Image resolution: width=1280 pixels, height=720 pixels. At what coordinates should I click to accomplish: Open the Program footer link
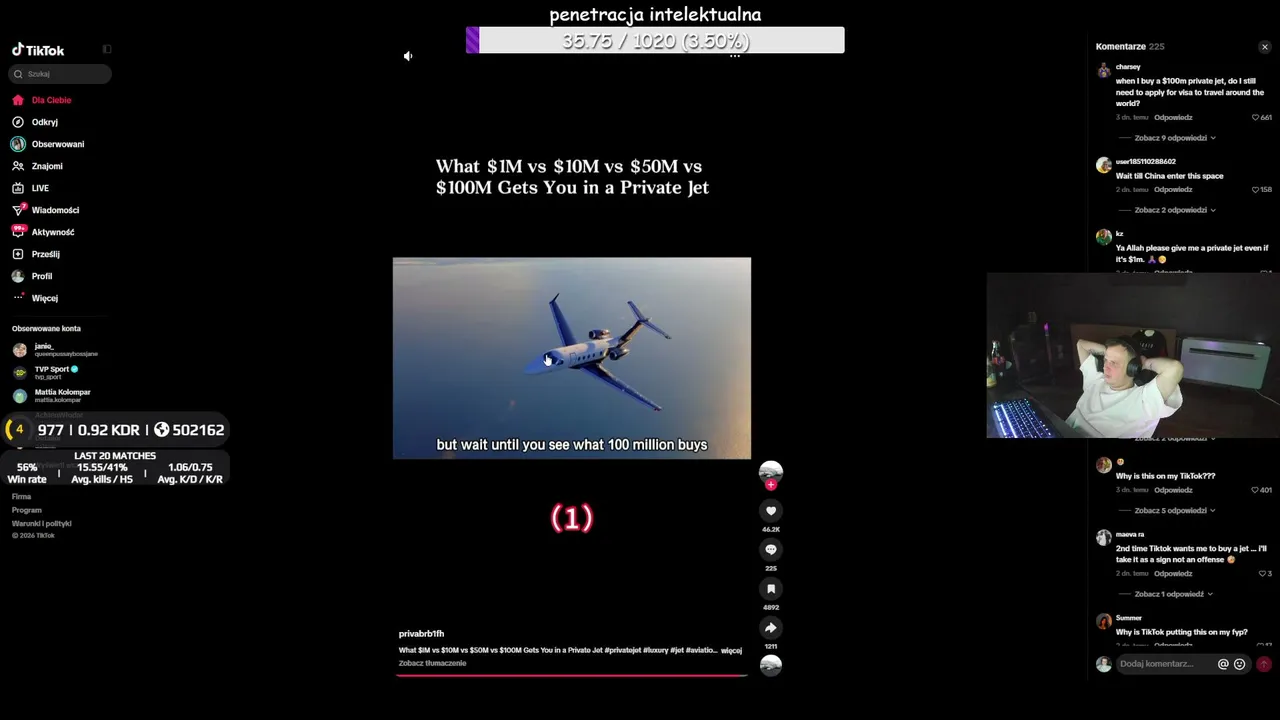point(27,510)
